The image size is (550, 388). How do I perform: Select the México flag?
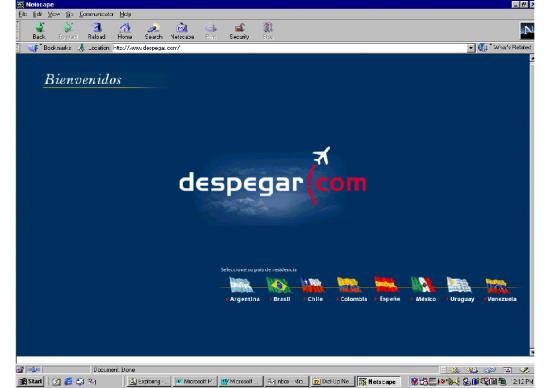click(x=423, y=285)
